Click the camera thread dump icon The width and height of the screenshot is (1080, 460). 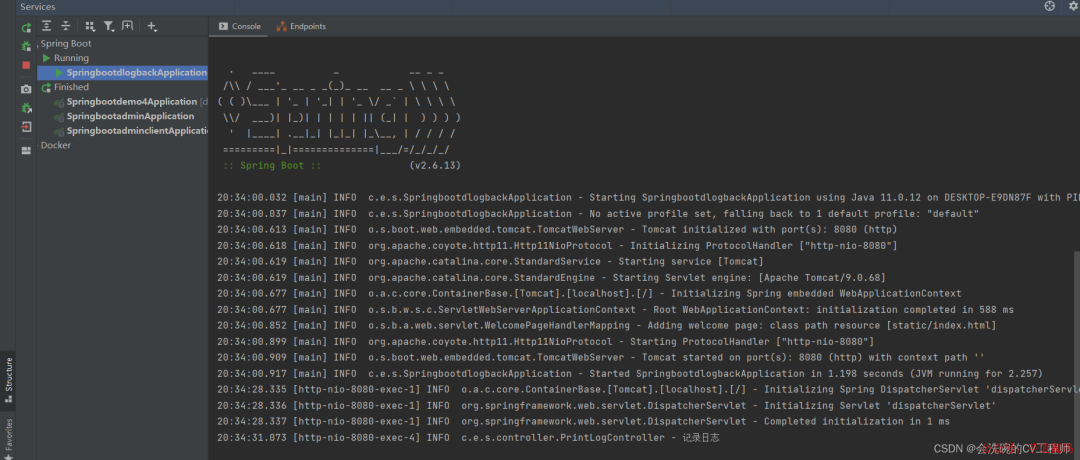26,89
